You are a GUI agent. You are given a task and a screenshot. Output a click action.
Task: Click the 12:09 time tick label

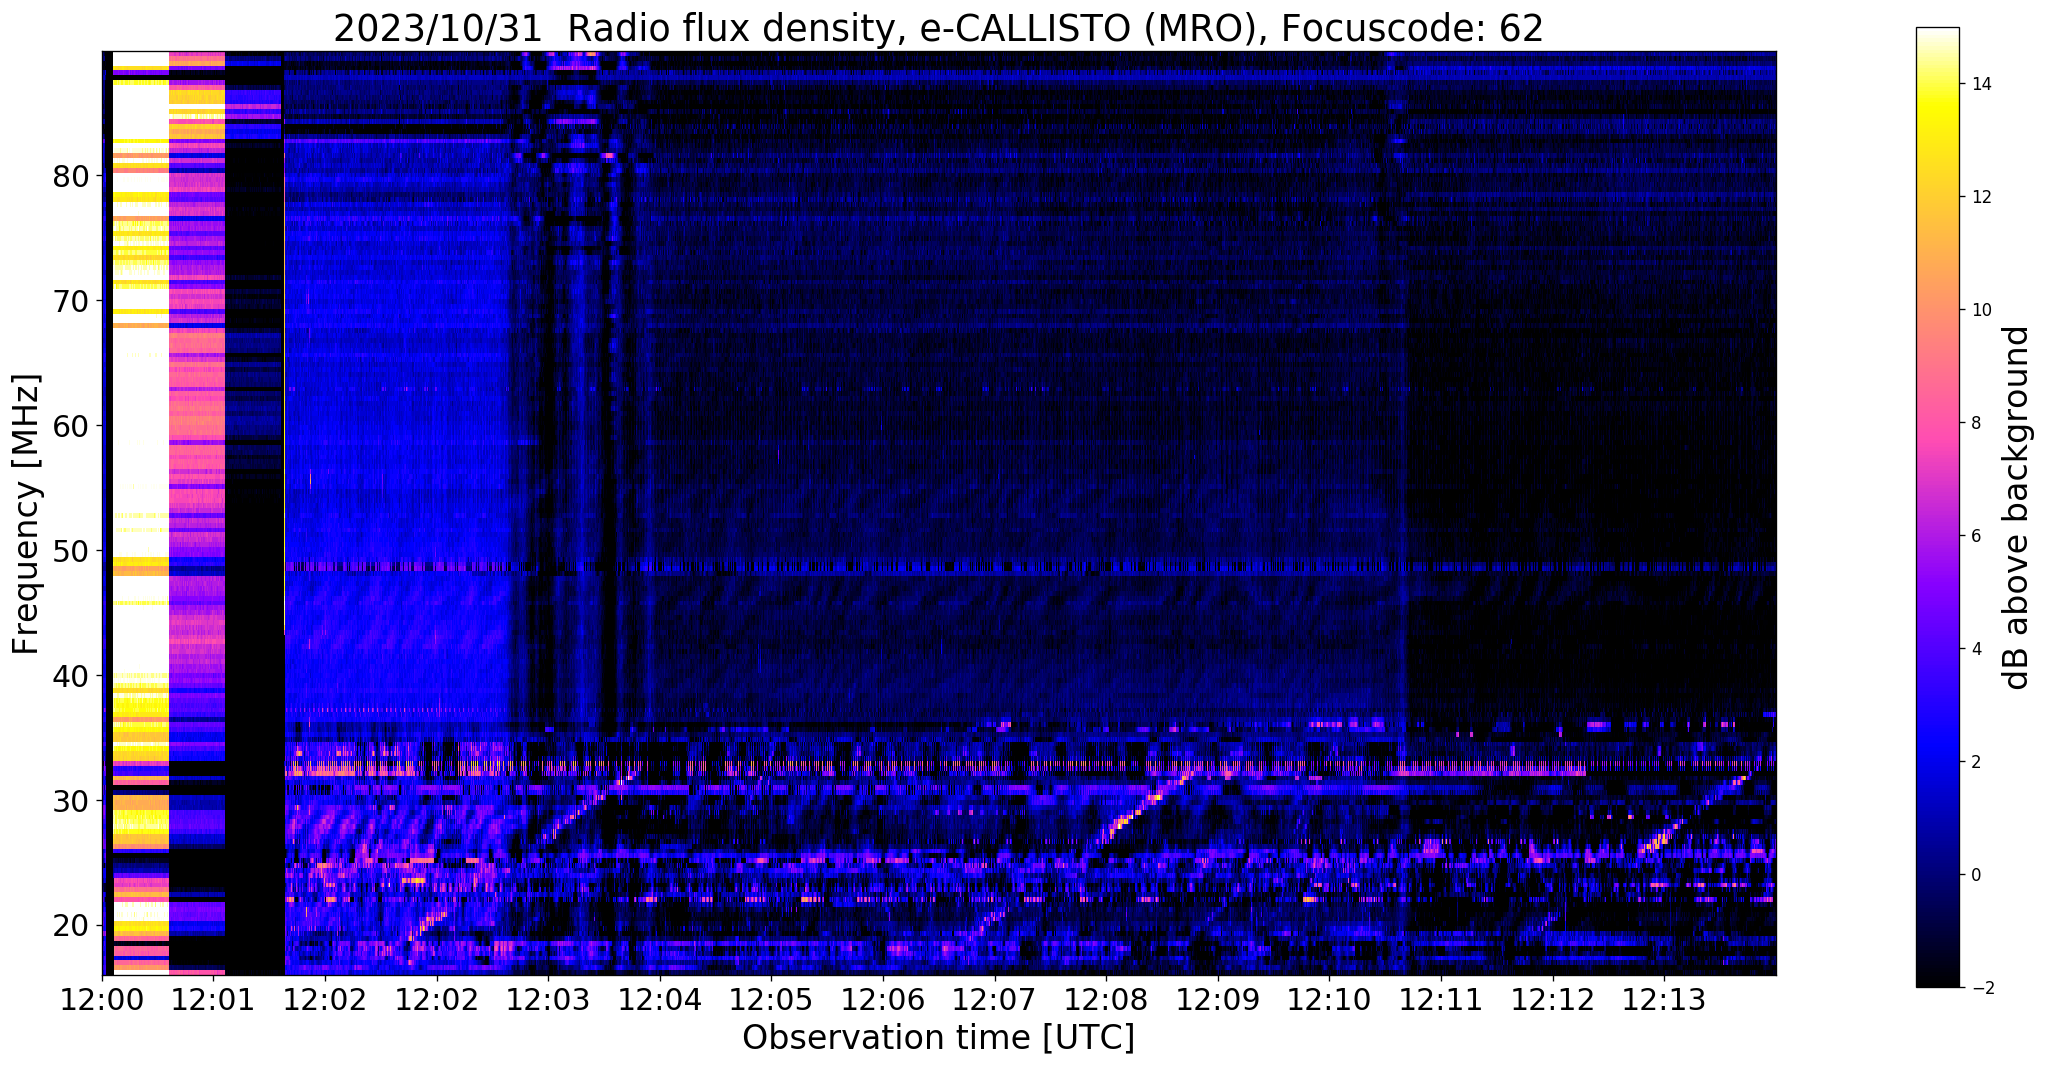tap(1218, 999)
